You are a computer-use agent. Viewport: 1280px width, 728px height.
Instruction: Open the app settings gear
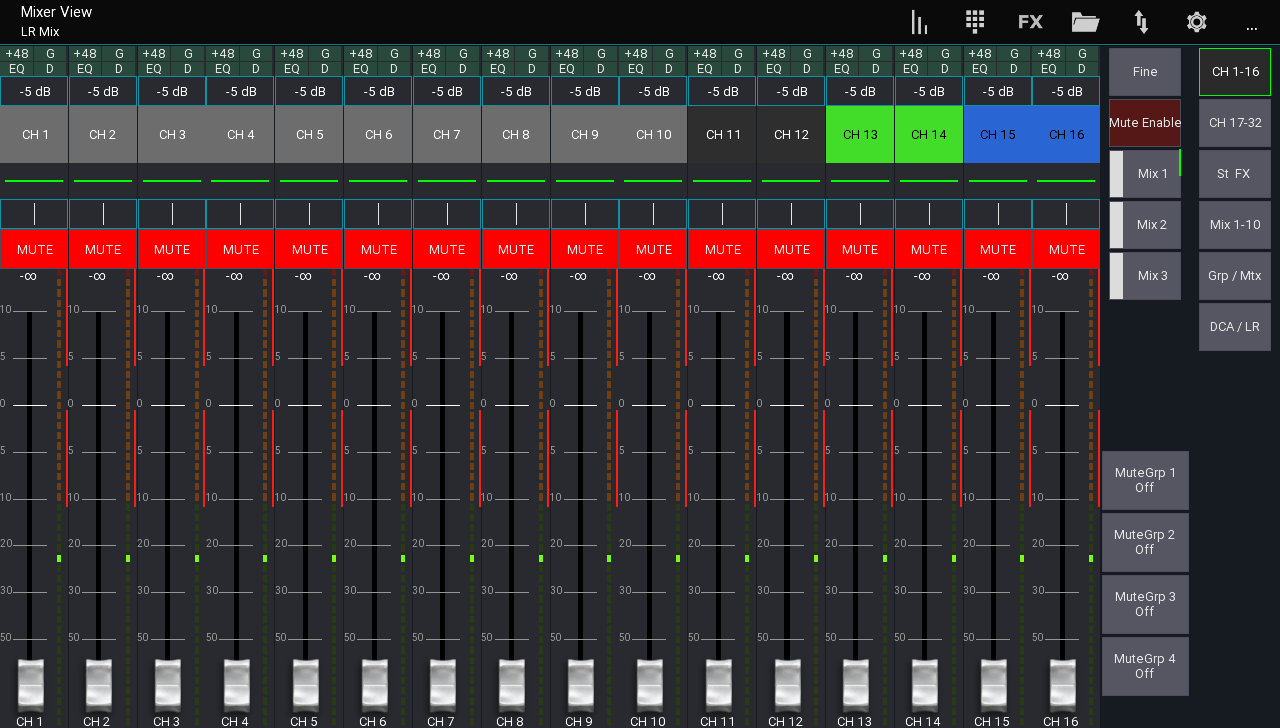[x=1196, y=21]
